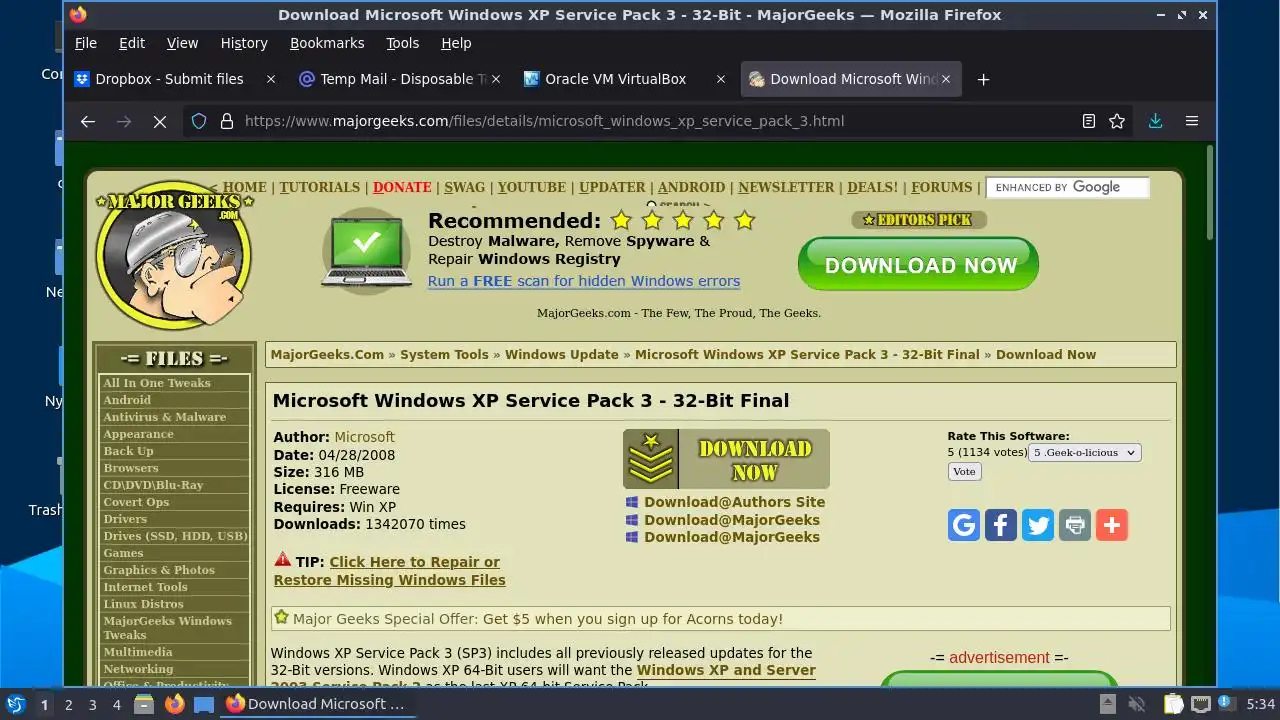The image size is (1280, 720).
Task: Open more share options orange plus icon
Action: [1112, 525]
